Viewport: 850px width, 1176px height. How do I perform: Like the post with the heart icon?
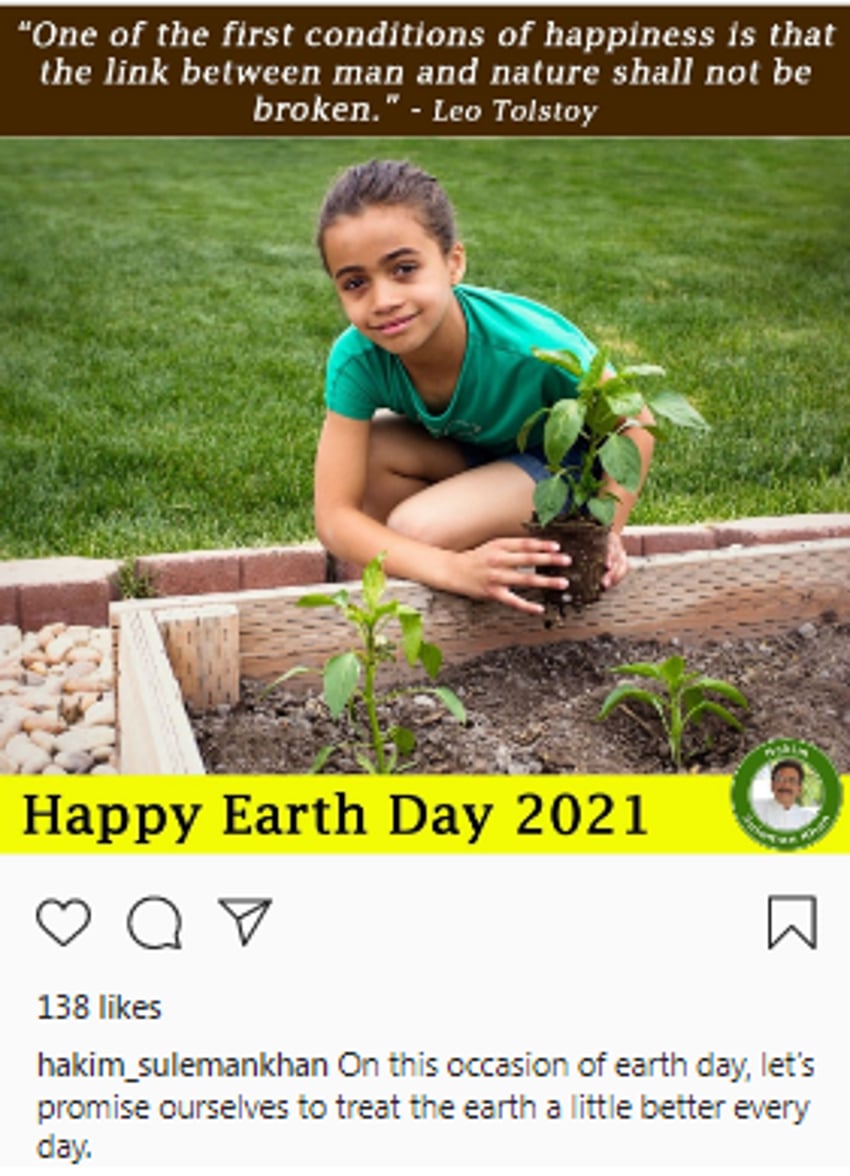[64, 922]
